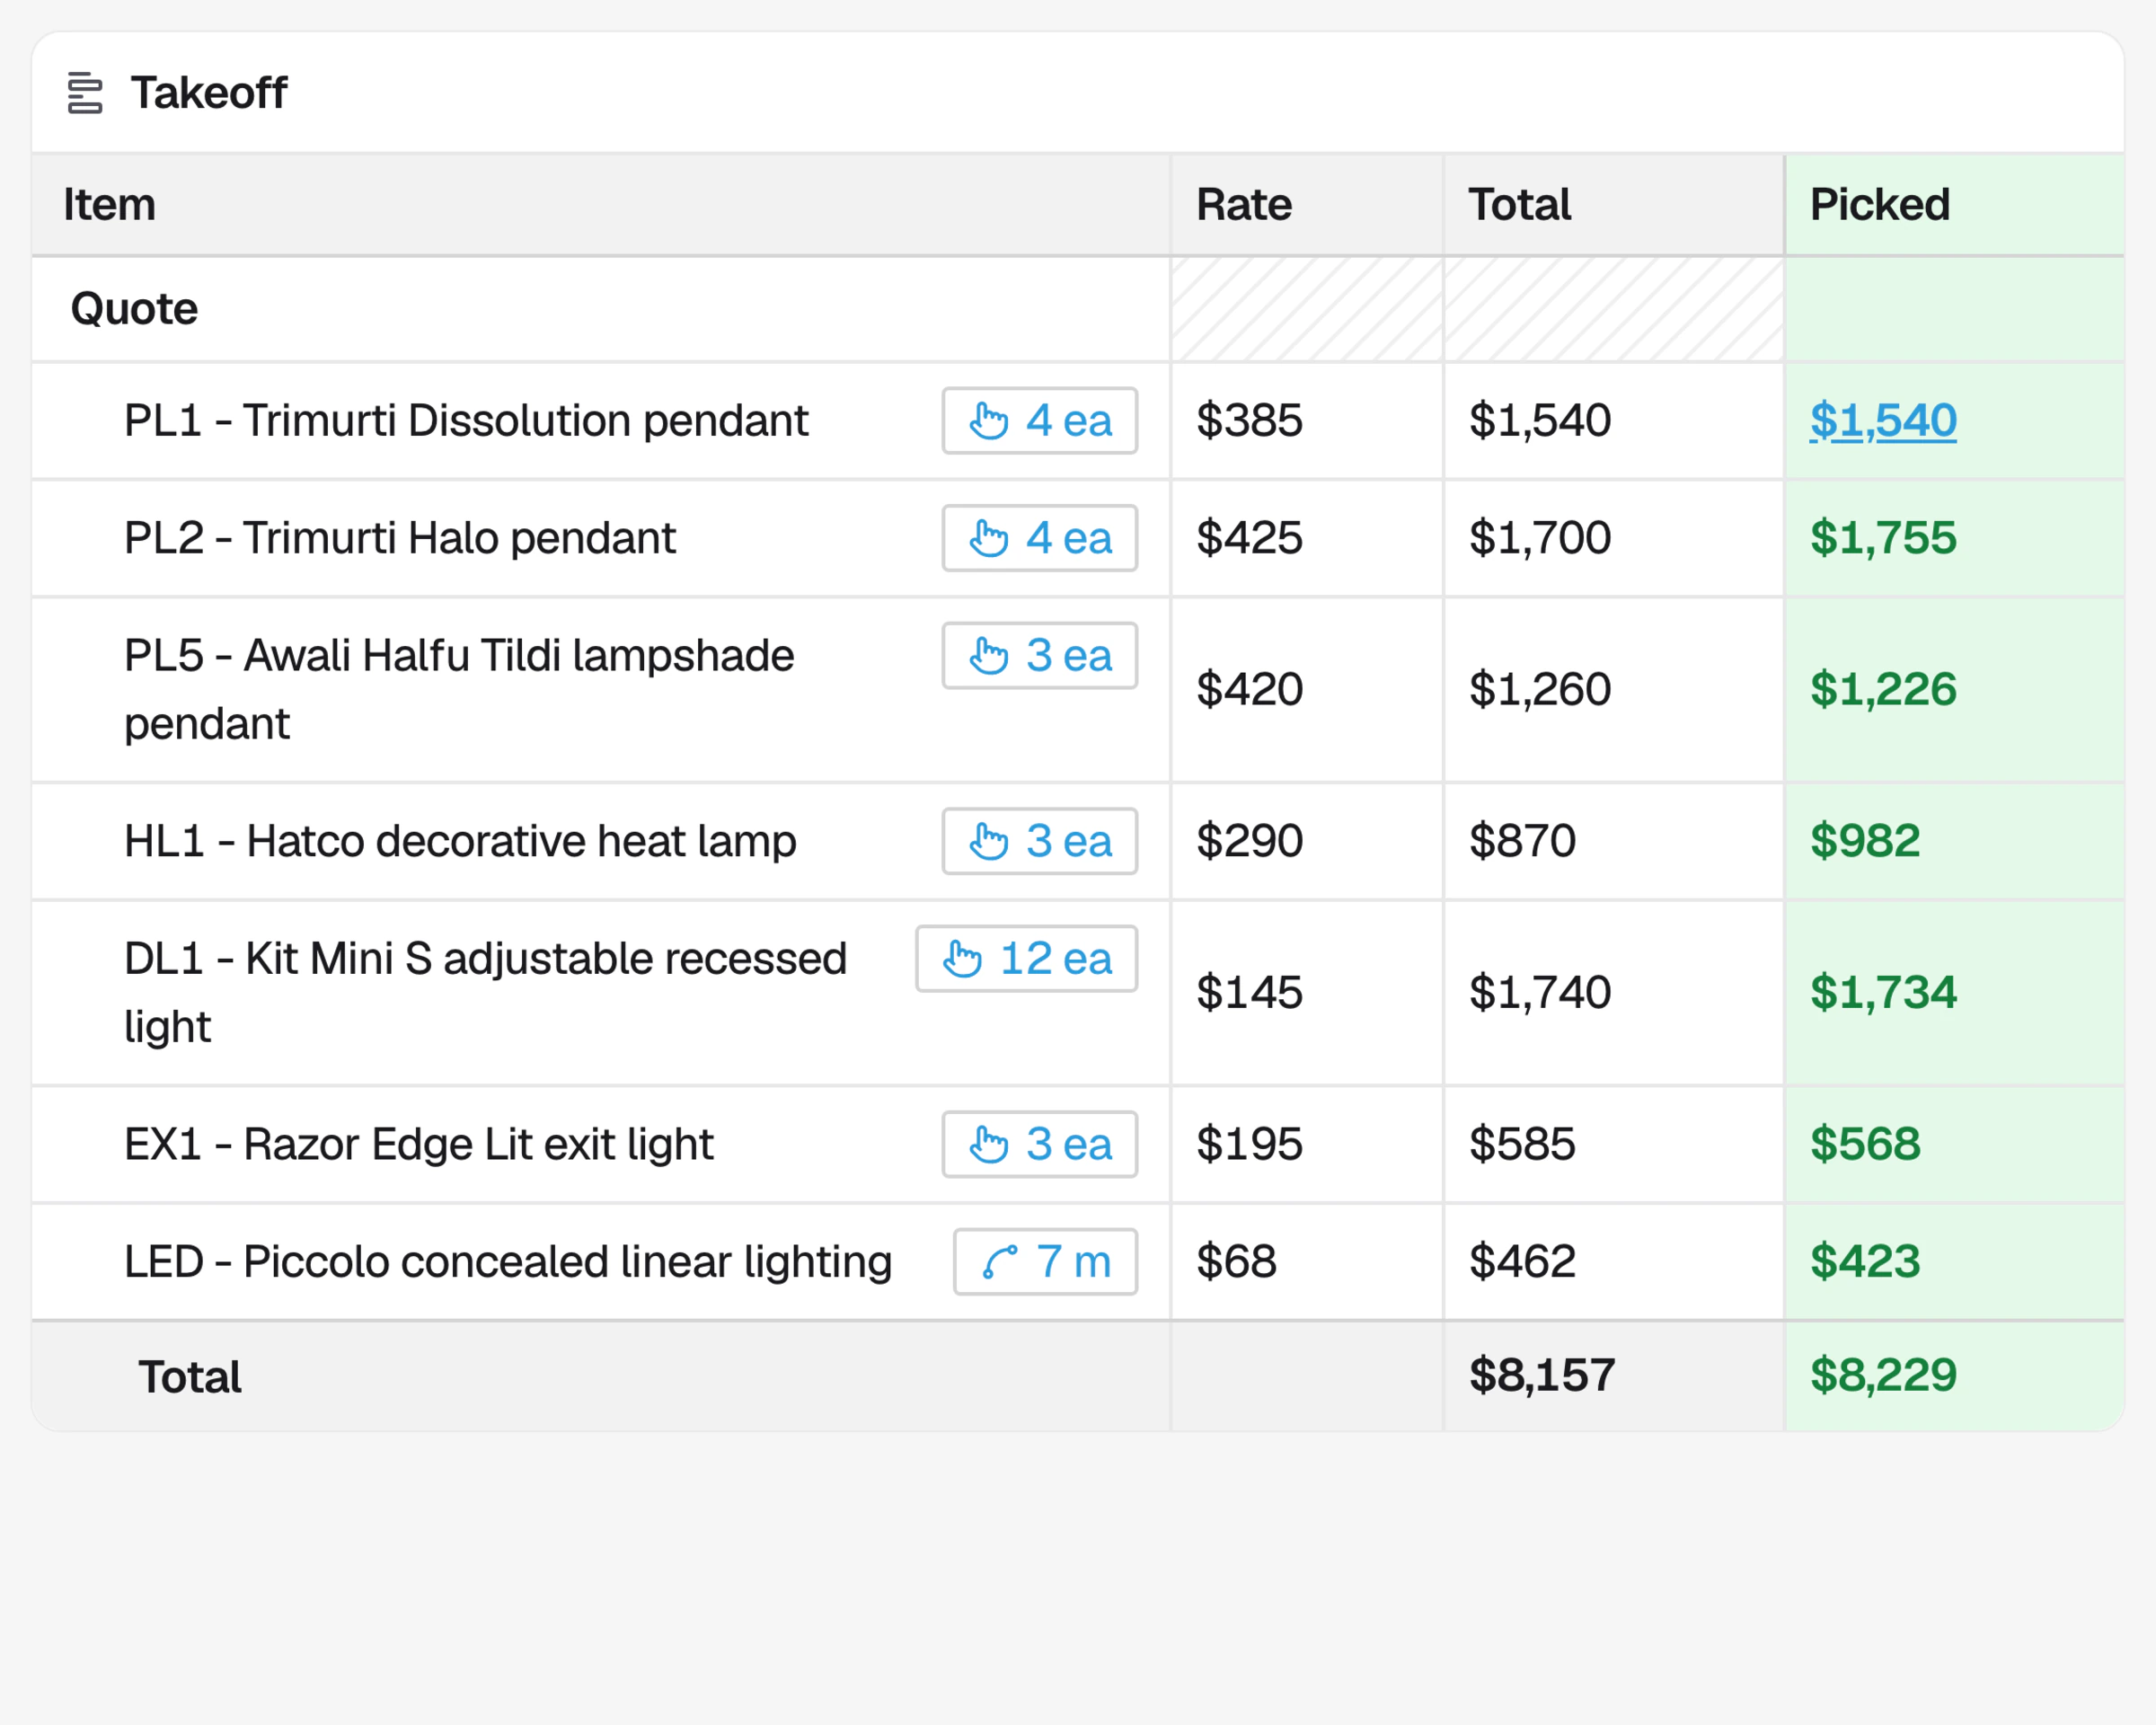
Task: Click the $8,229 picked grand total
Action: click(1883, 1376)
